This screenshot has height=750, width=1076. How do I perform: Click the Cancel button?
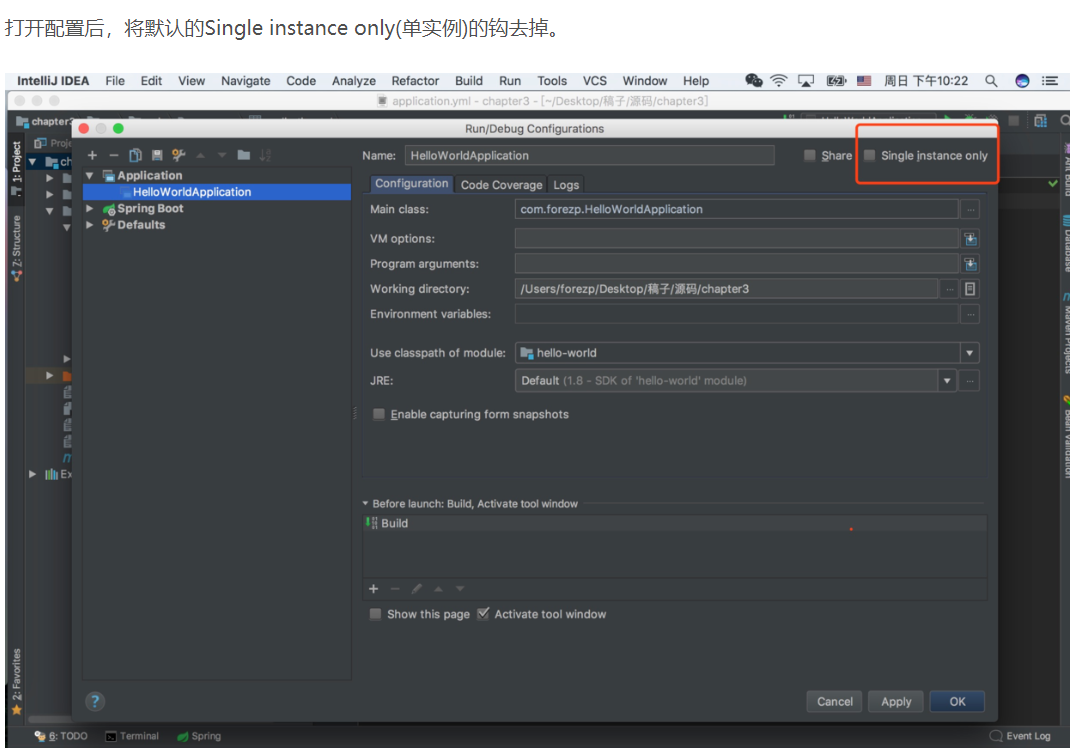point(834,701)
